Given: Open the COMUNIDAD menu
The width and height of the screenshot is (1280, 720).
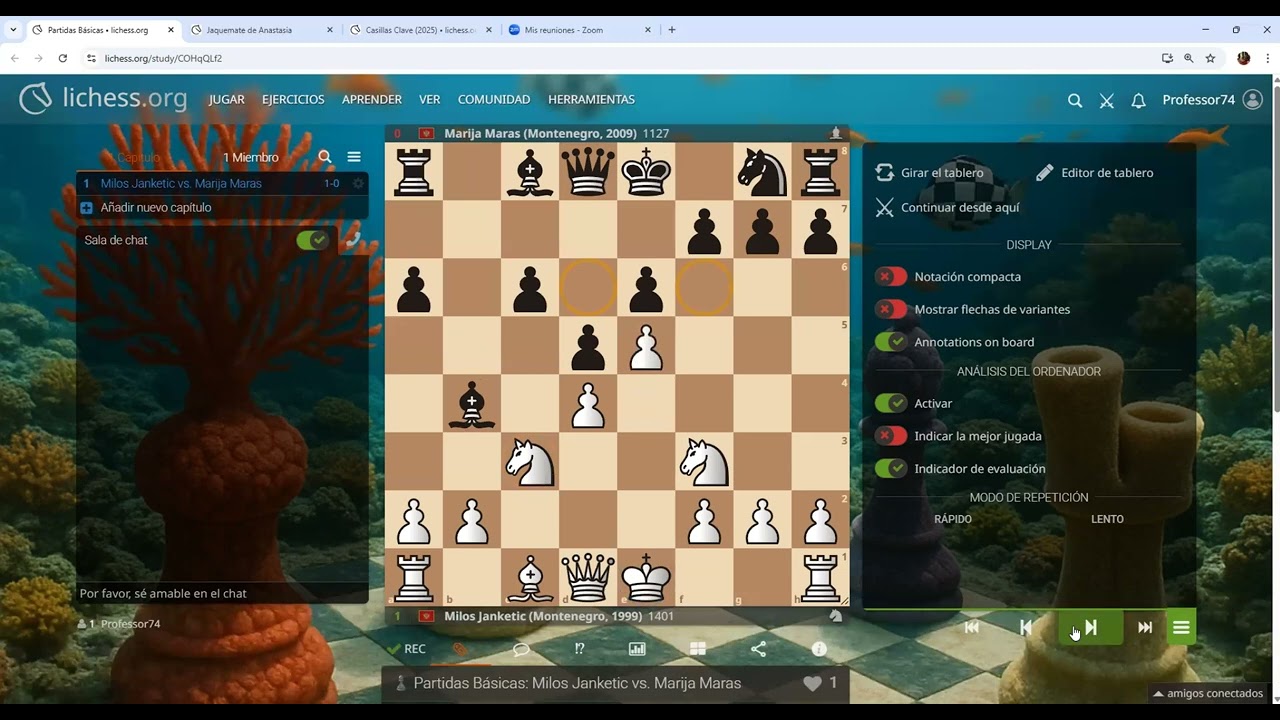Looking at the screenshot, I should coord(494,100).
